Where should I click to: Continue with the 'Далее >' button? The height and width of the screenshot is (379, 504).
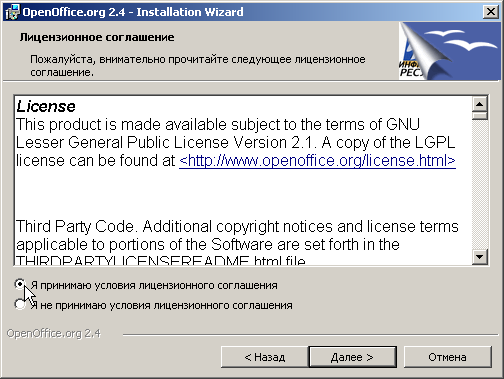353,357
